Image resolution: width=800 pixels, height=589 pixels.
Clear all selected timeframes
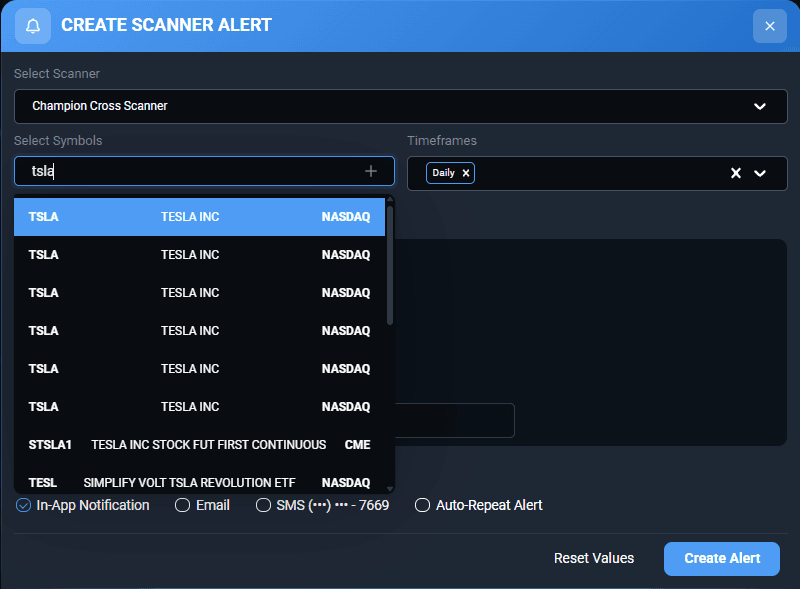(735, 173)
